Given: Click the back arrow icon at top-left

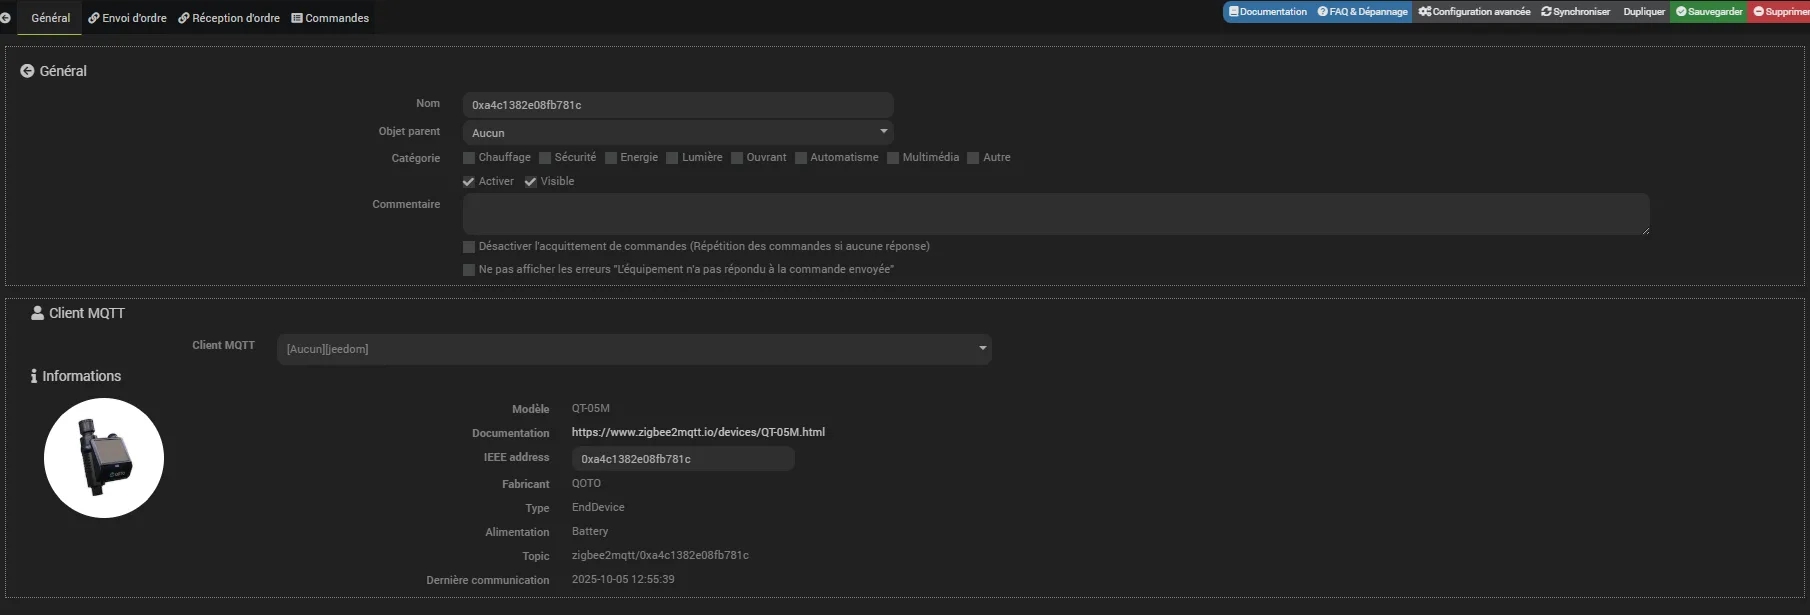Looking at the screenshot, I should click(5, 18).
